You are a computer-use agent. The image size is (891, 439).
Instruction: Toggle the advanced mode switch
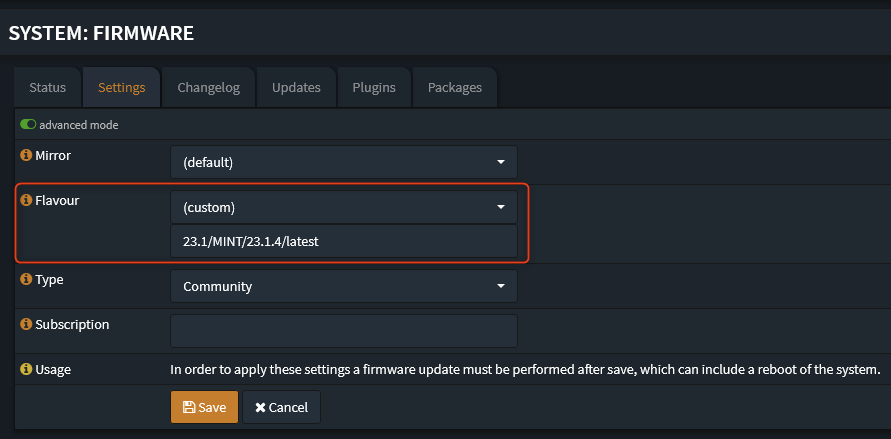[28, 125]
